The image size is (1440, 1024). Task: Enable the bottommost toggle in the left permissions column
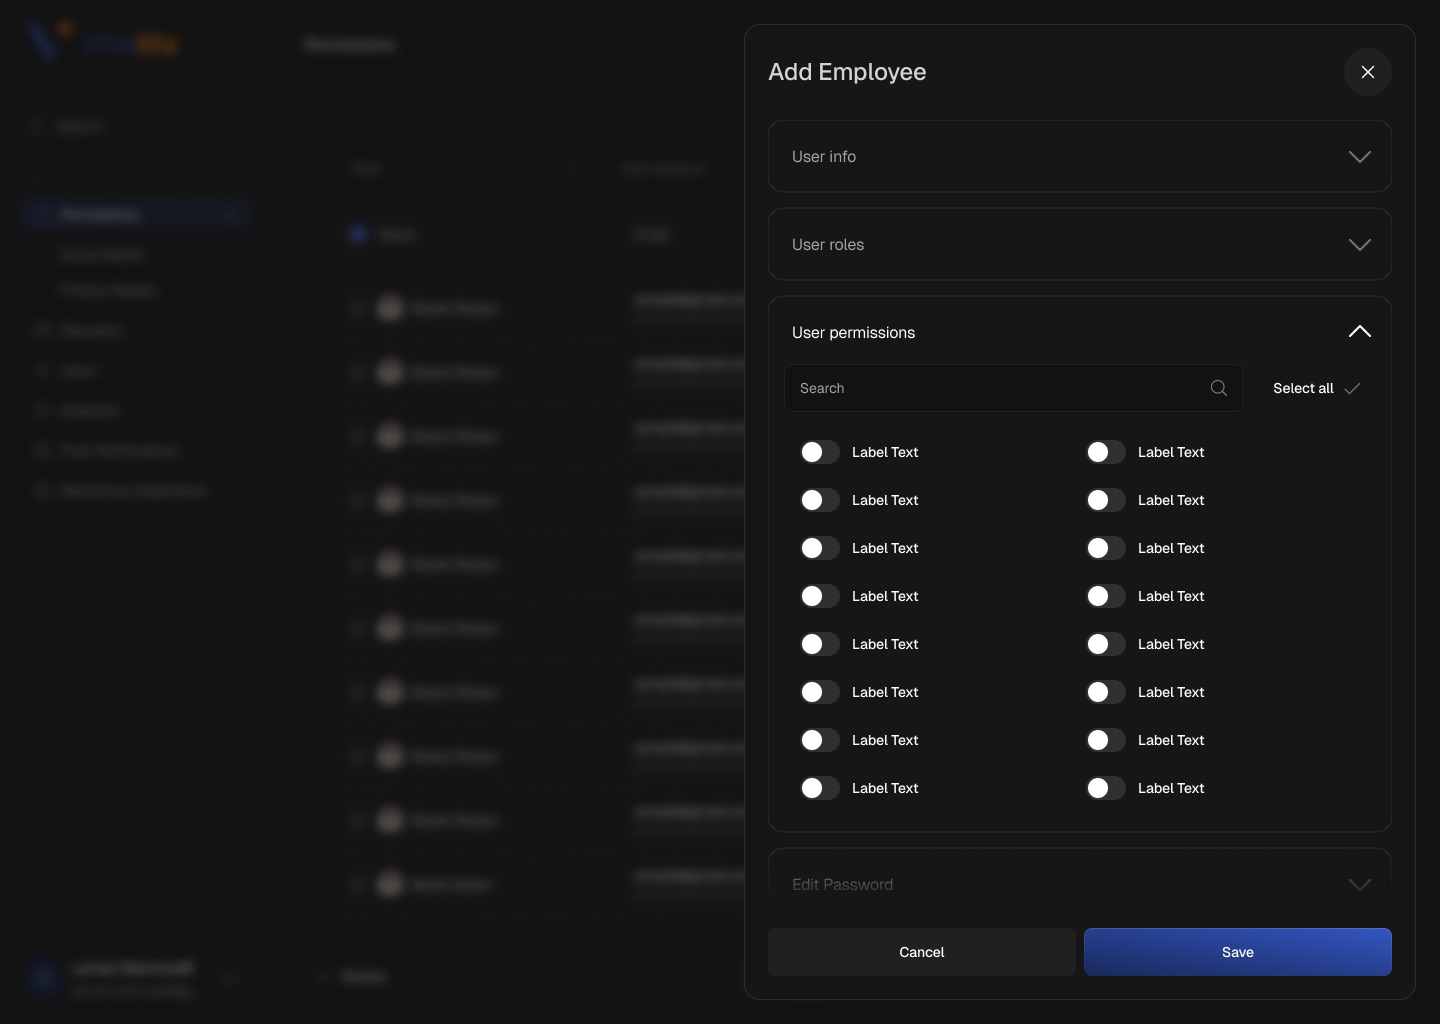[820, 788]
